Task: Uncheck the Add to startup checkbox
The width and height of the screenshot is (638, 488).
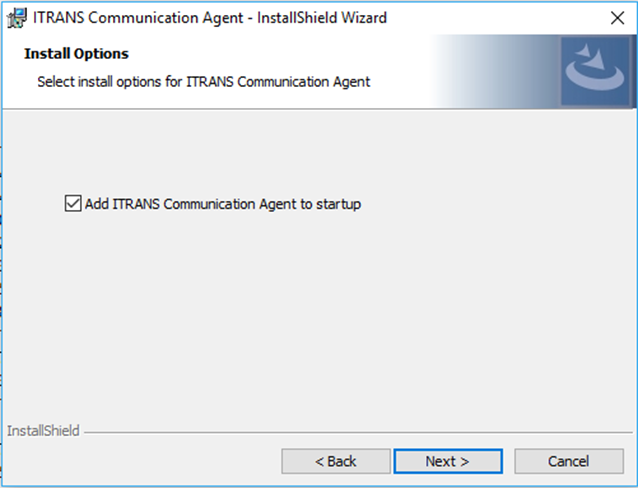Action: tap(72, 204)
